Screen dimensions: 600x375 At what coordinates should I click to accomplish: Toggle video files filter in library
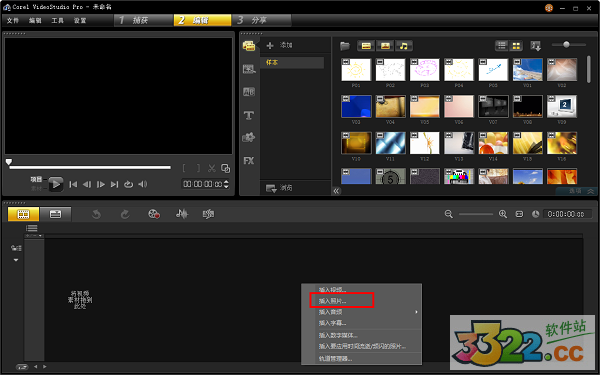pos(366,46)
